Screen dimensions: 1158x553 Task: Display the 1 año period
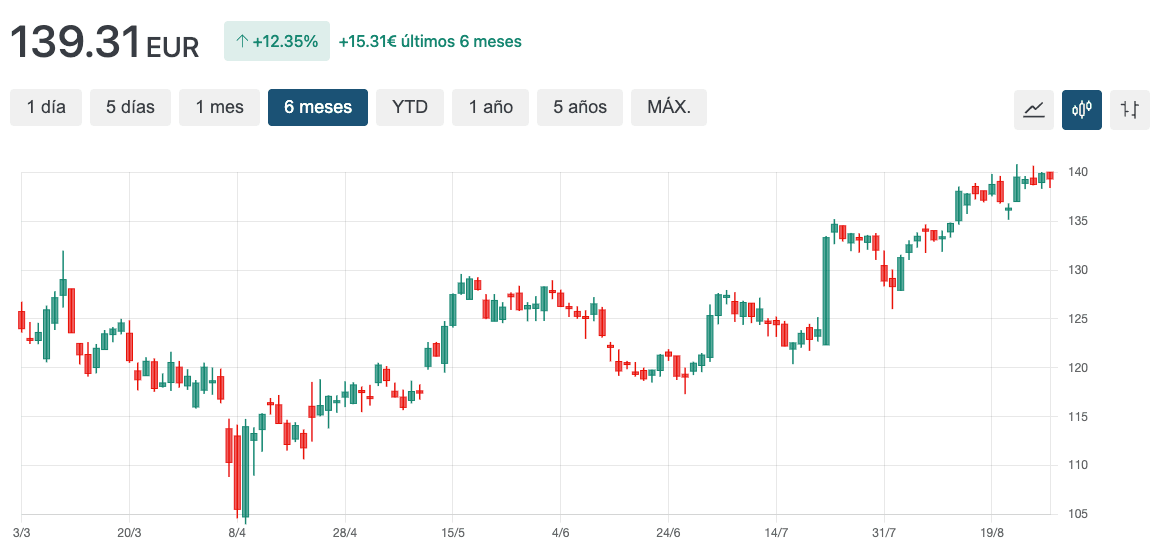click(490, 107)
